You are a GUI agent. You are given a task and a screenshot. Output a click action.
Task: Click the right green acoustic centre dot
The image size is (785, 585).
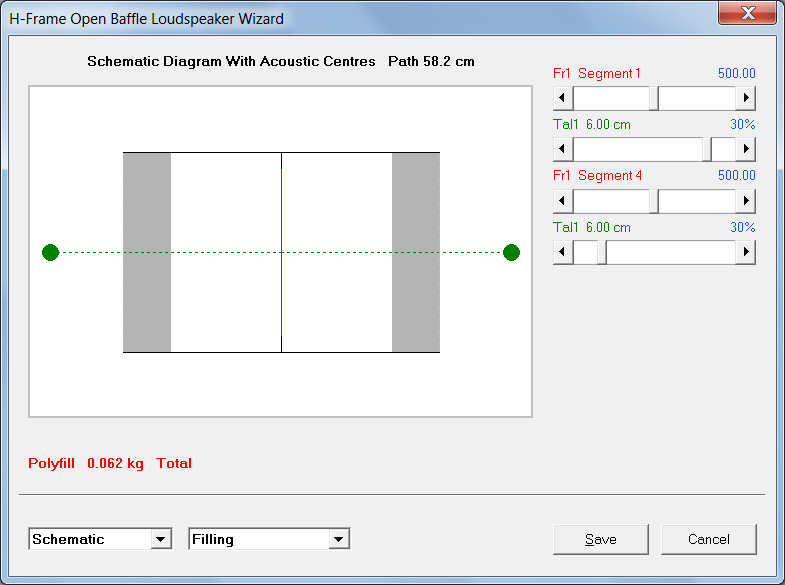point(511,252)
